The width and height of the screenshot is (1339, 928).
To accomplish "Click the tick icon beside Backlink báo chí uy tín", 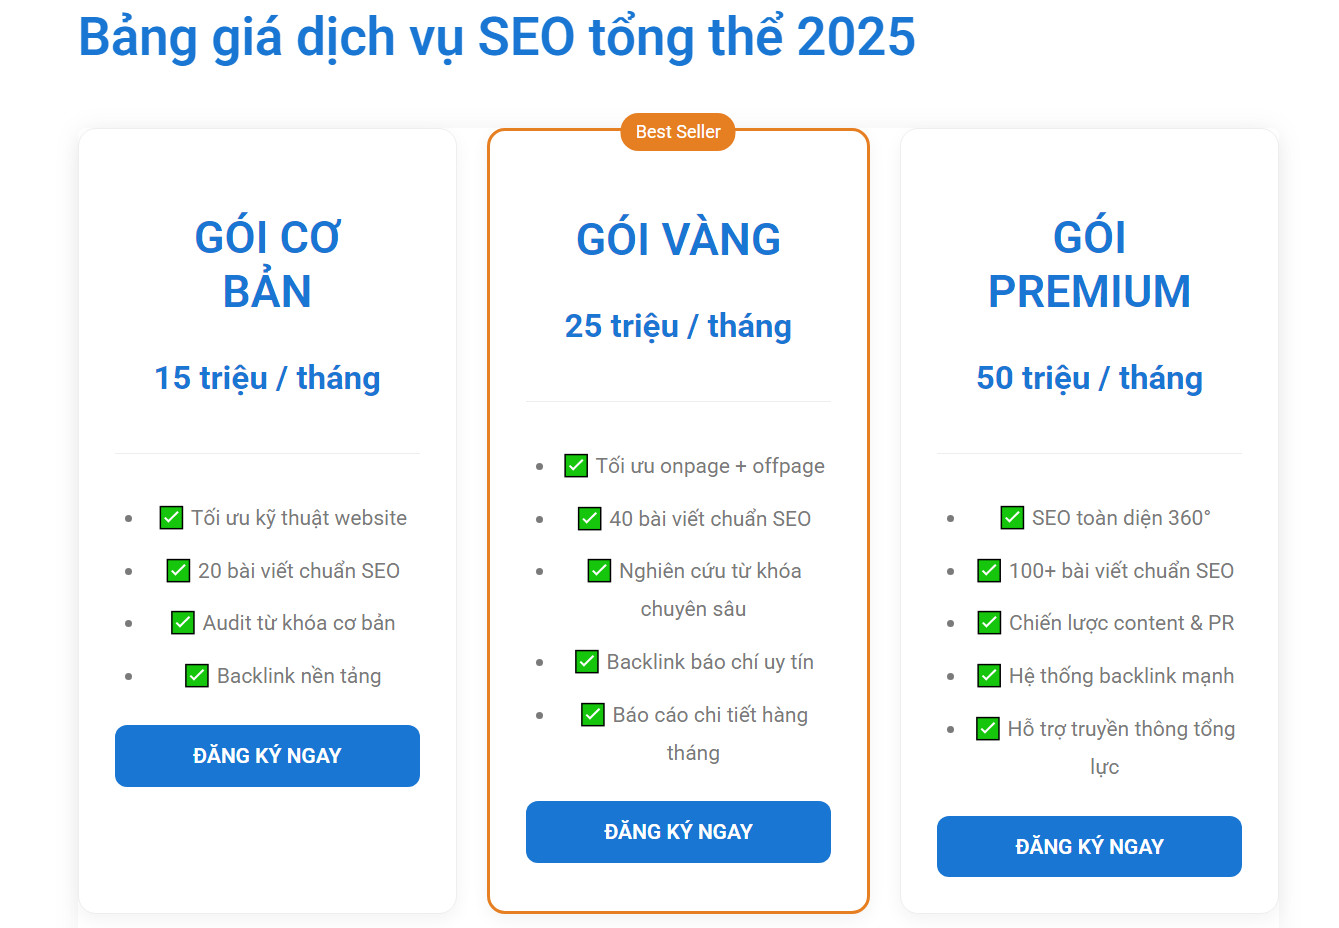I will [587, 662].
